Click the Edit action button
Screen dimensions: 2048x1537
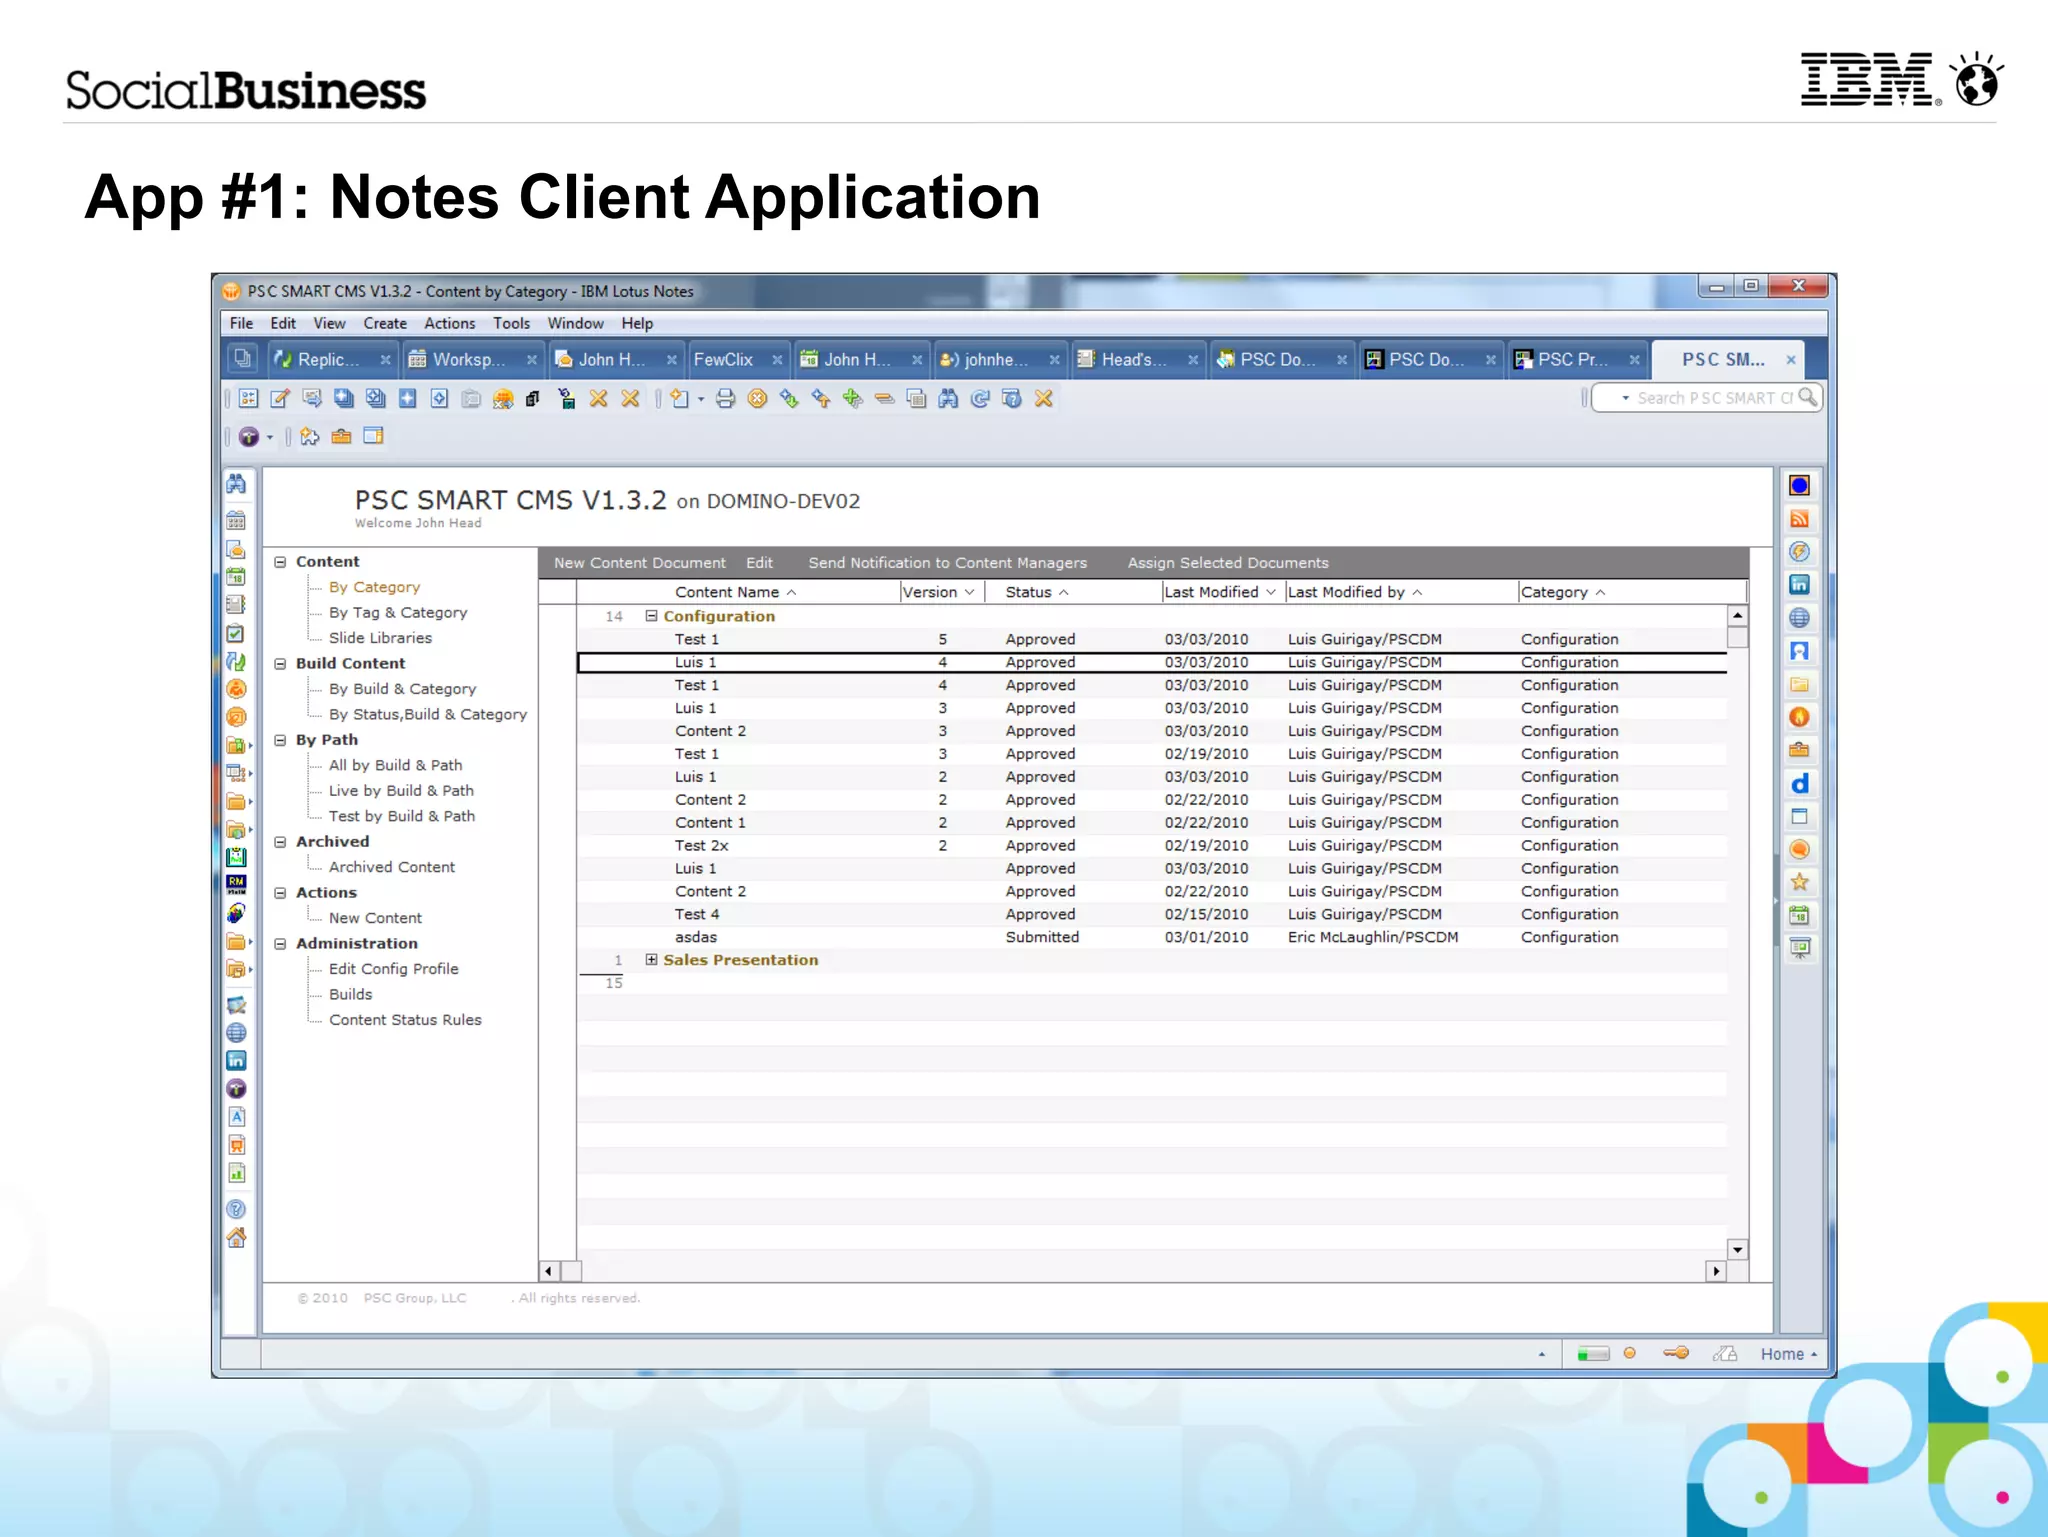(759, 563)
